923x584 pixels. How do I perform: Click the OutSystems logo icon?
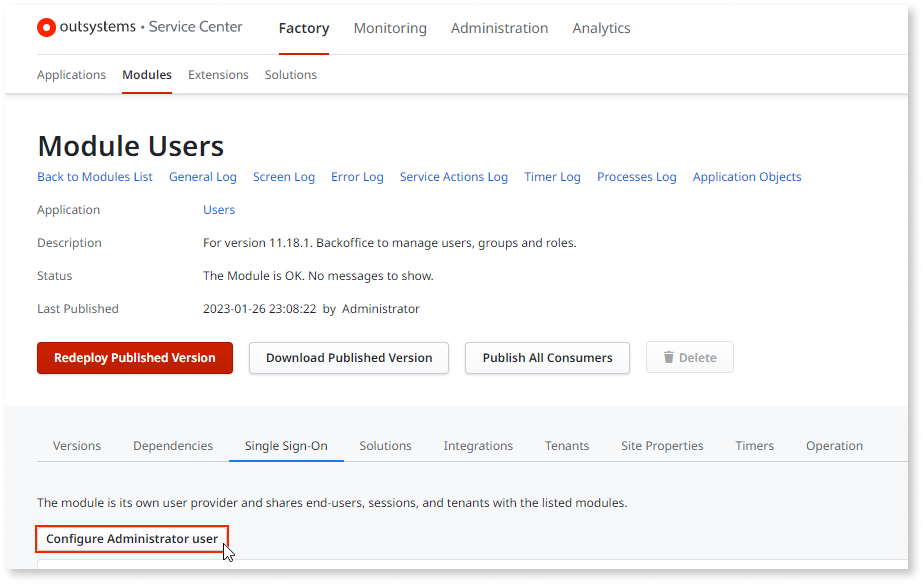(x=46, y=27)
